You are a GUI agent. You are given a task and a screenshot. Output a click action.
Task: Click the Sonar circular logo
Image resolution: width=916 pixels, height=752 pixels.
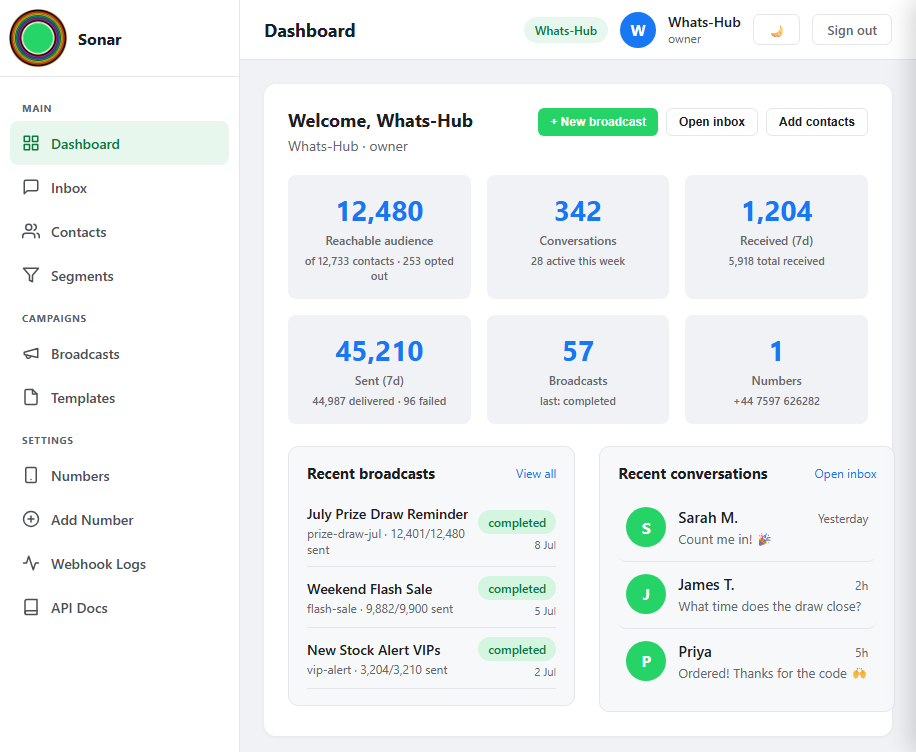tap(38, 38)
